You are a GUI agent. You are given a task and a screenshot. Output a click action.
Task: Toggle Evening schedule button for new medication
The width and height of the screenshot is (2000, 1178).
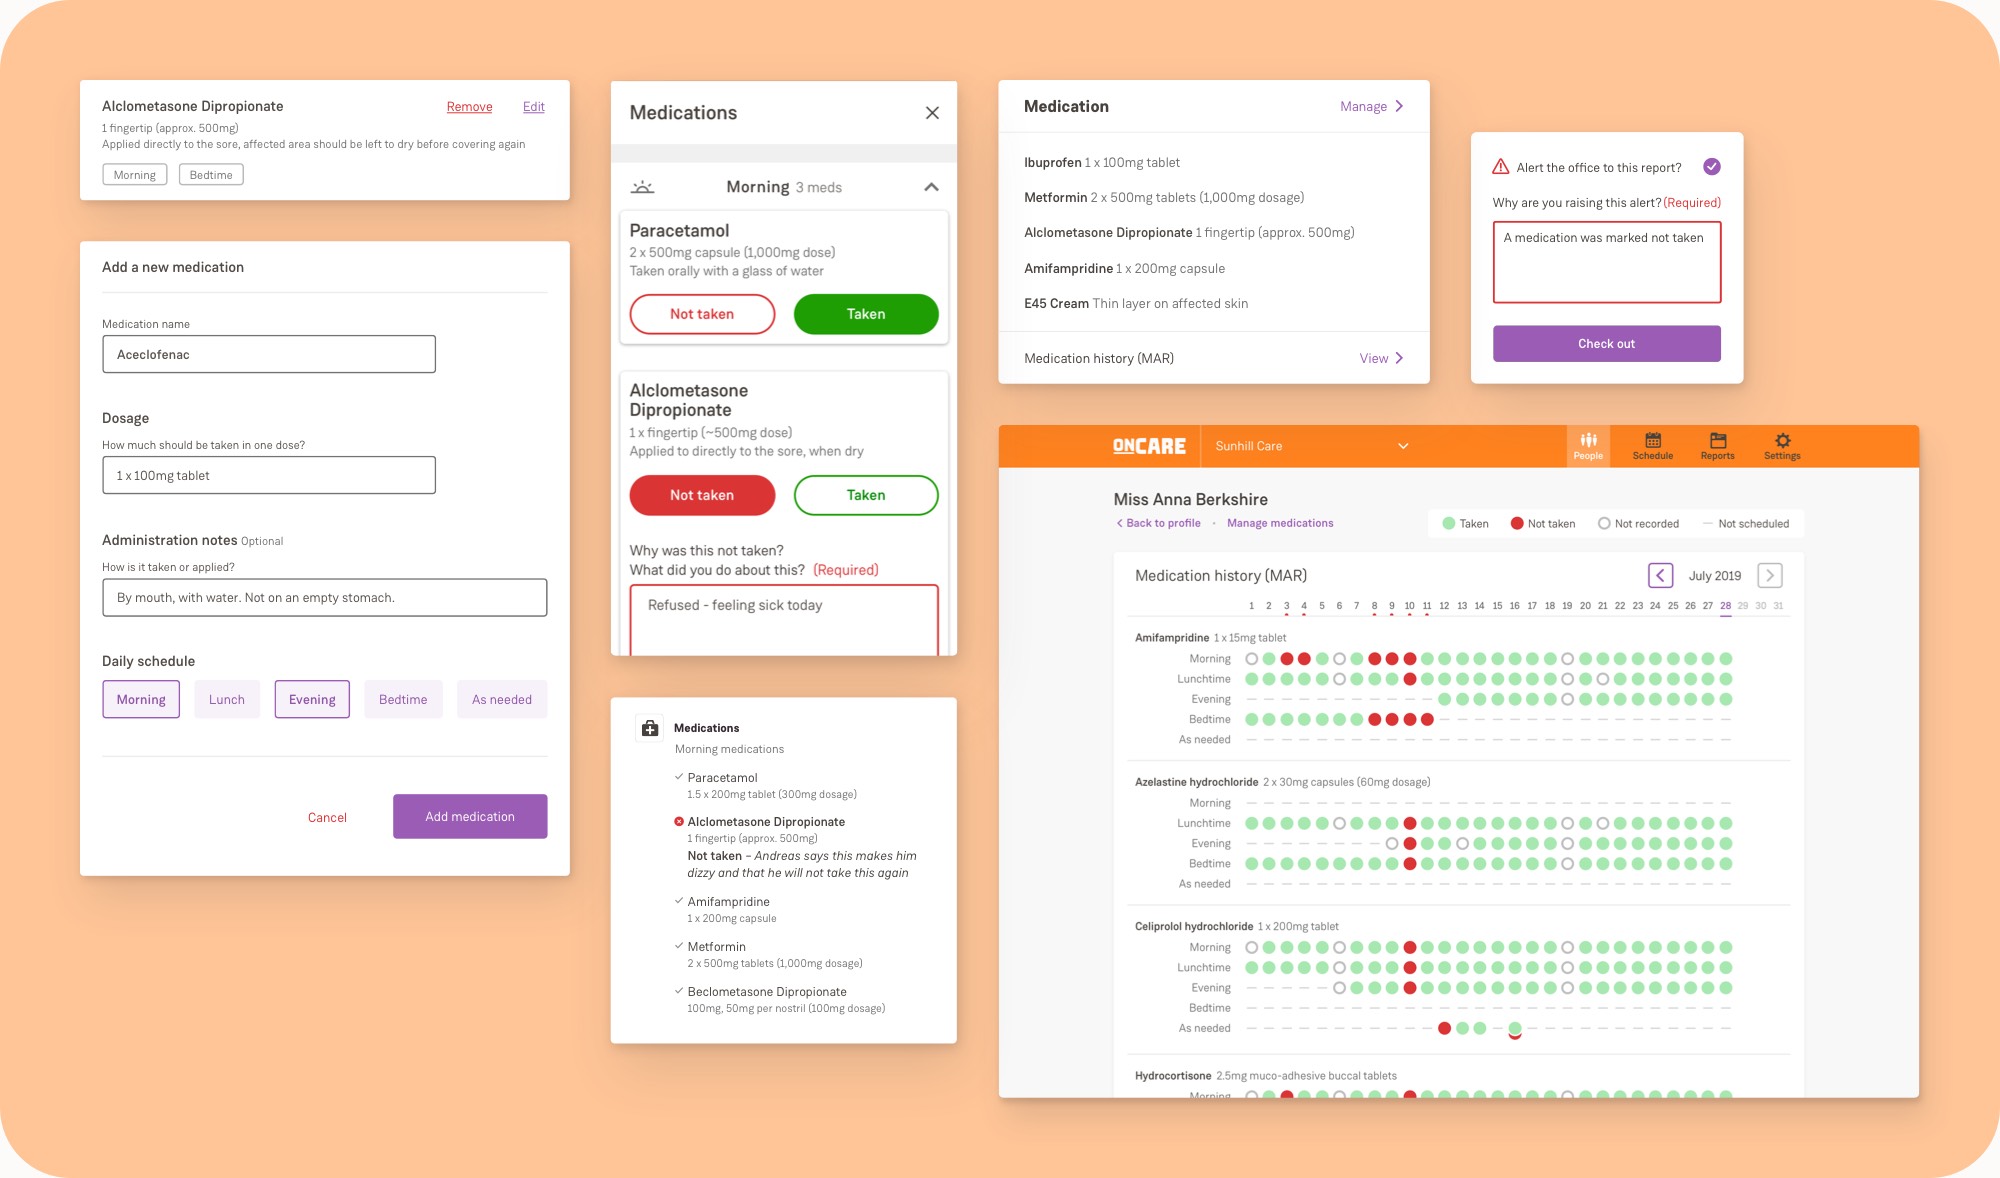click(x=310, y=698)
